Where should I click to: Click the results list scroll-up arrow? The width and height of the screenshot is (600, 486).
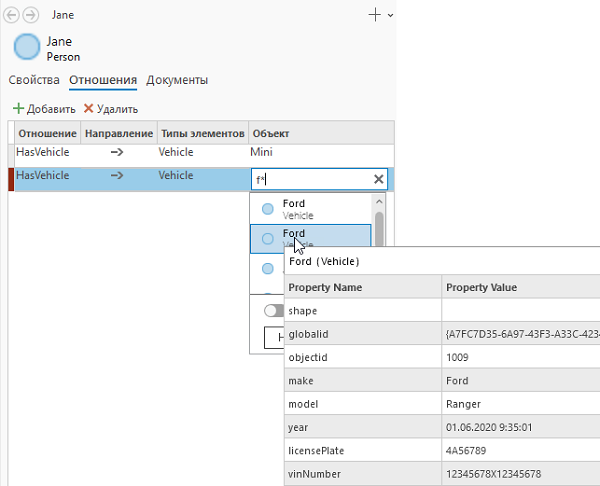click(x=379, y=201)
